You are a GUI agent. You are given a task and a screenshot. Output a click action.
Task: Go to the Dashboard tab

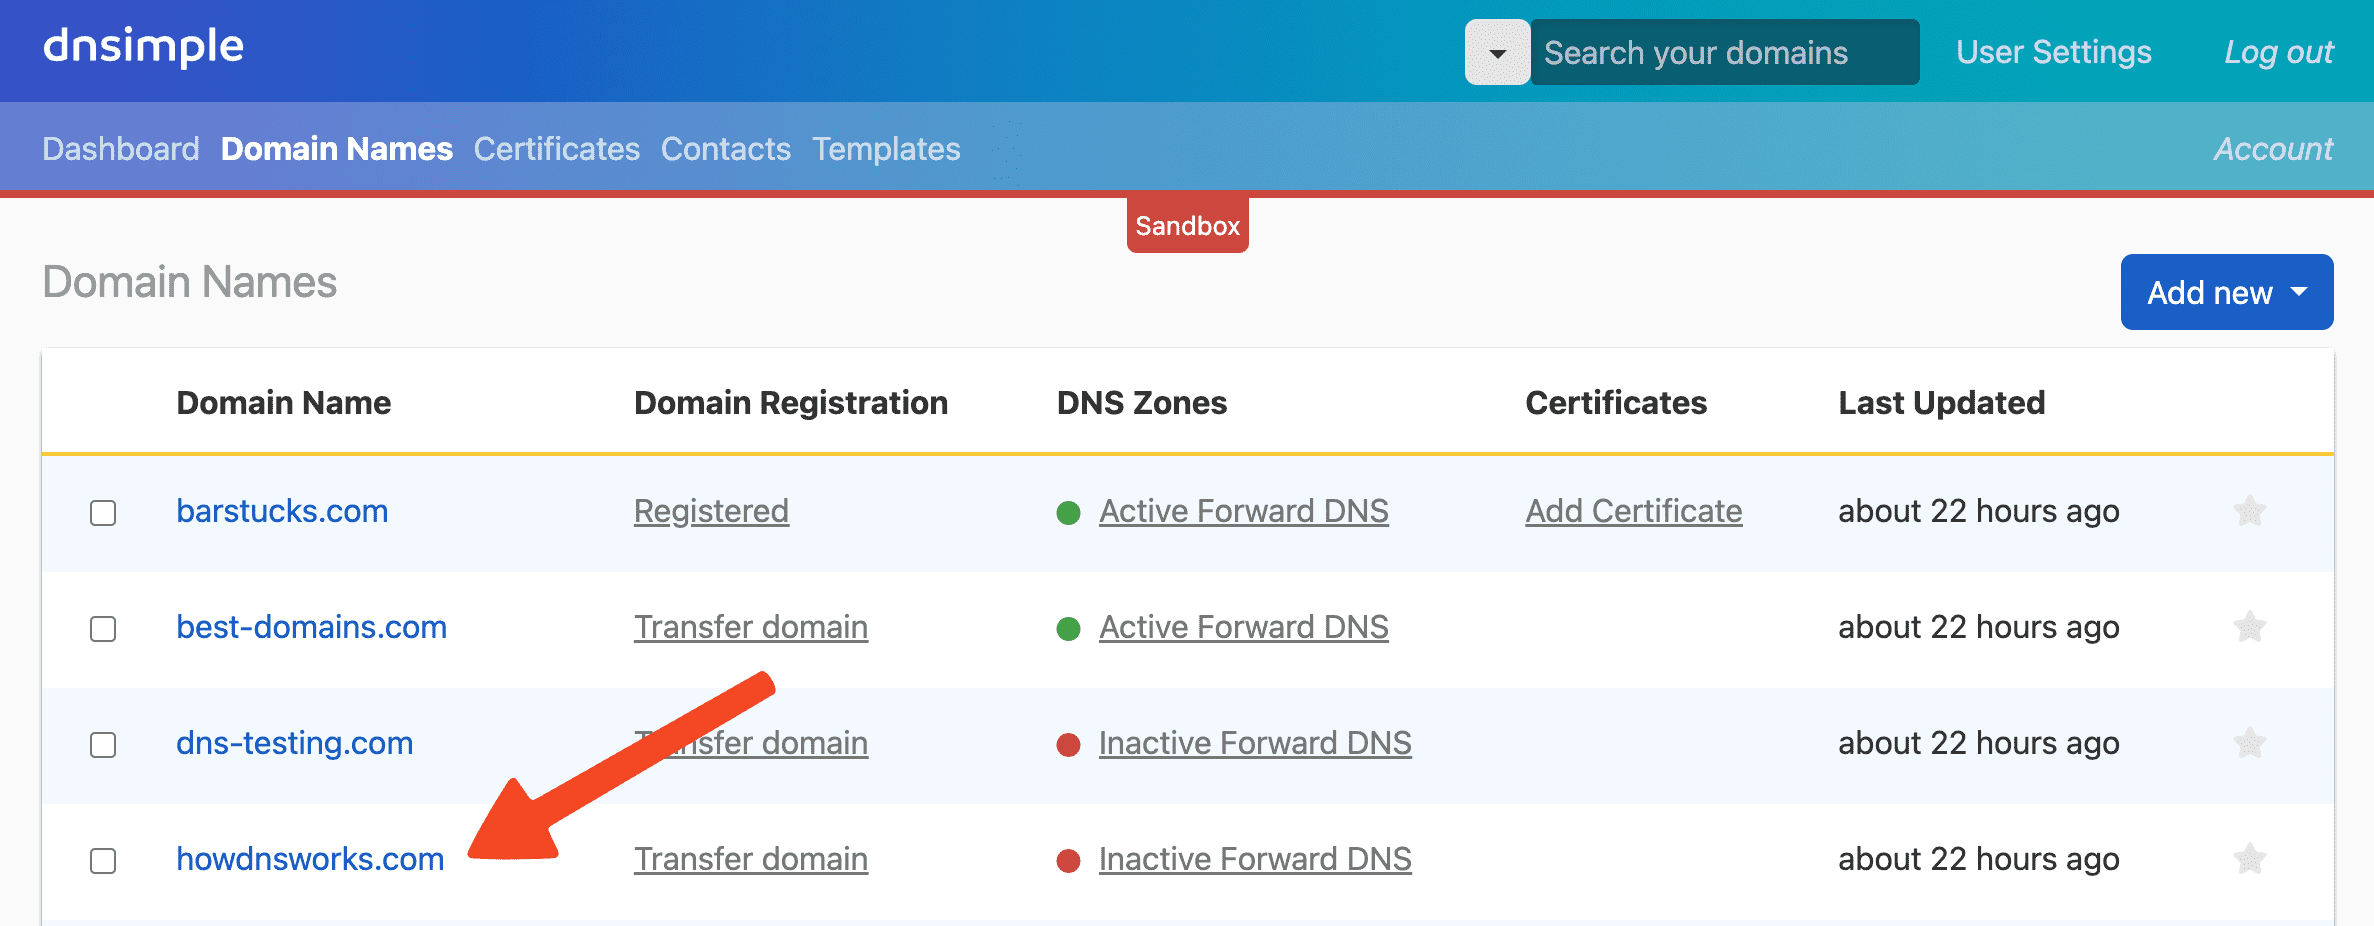tap(121, 149)
